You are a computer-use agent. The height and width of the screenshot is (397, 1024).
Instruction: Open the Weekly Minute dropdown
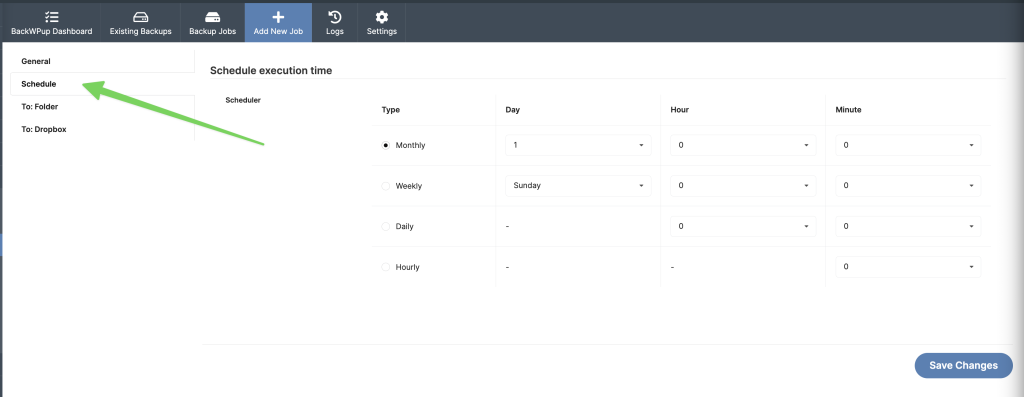tap(908, 185)
